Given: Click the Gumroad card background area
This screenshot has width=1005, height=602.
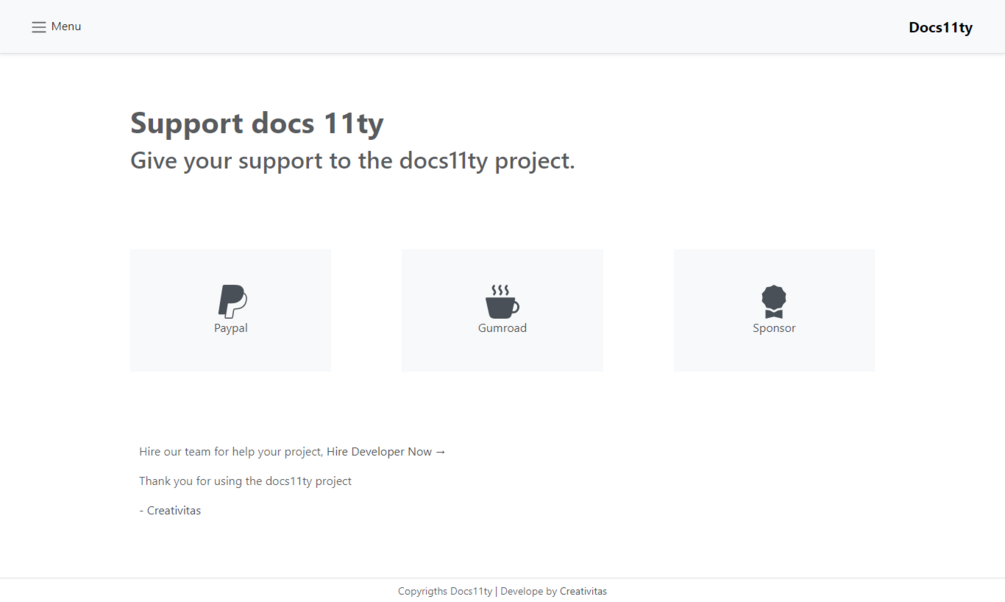Looking at the screenshot, I should pyautogui.click(x=502, y=310).
